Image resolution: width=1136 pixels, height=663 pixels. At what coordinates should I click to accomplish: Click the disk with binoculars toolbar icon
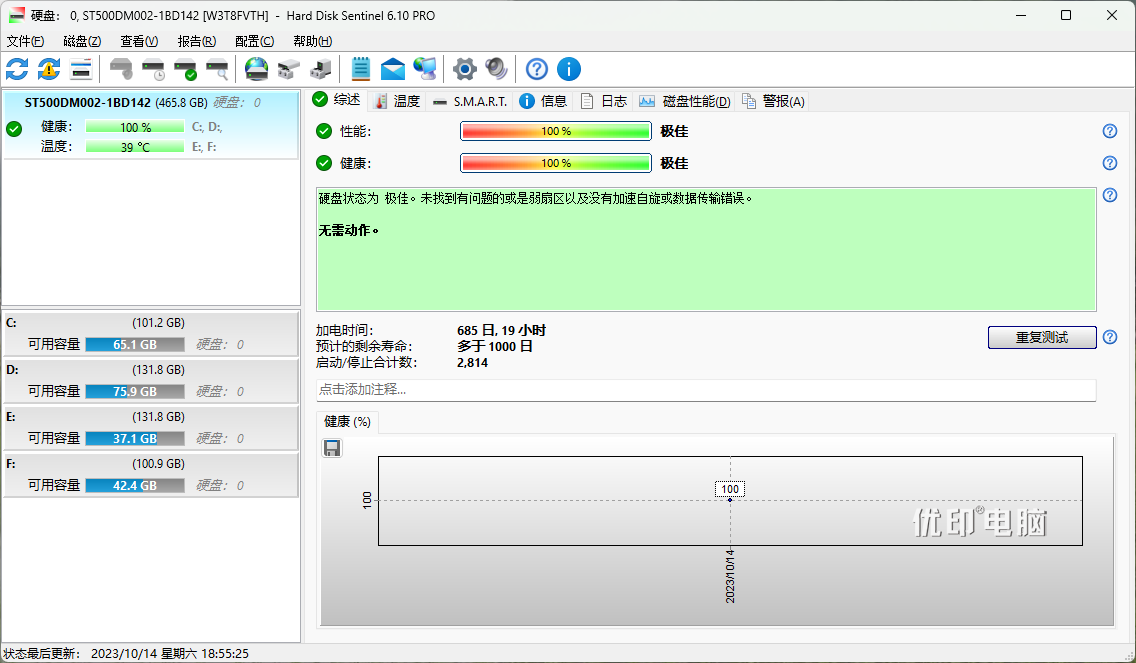(x=288, y=70)
